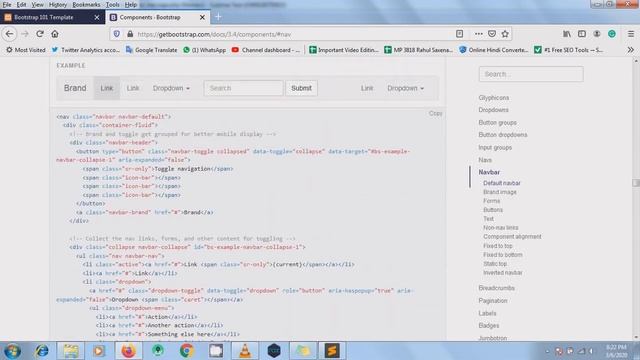Click the active Link in navbar

pyautogui.click(x=107, y=88)
